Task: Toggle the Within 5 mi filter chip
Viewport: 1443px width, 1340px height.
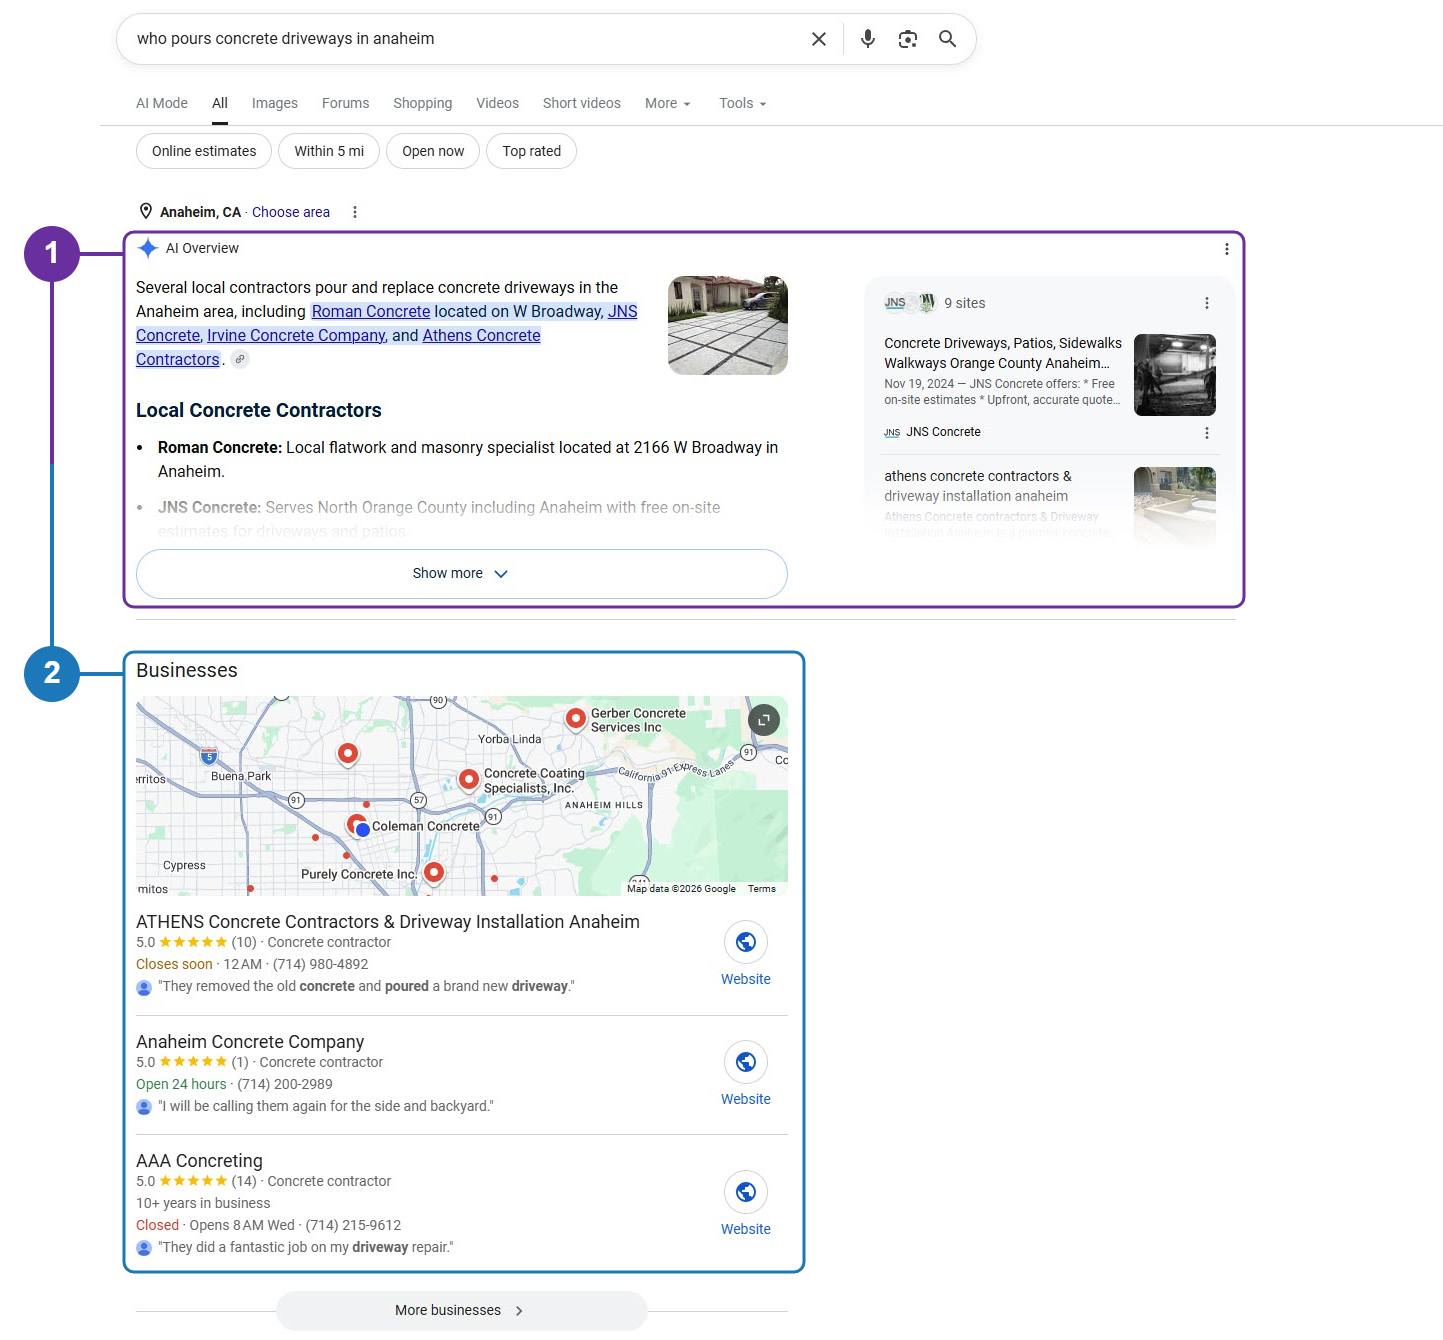Action: (329, 151)
